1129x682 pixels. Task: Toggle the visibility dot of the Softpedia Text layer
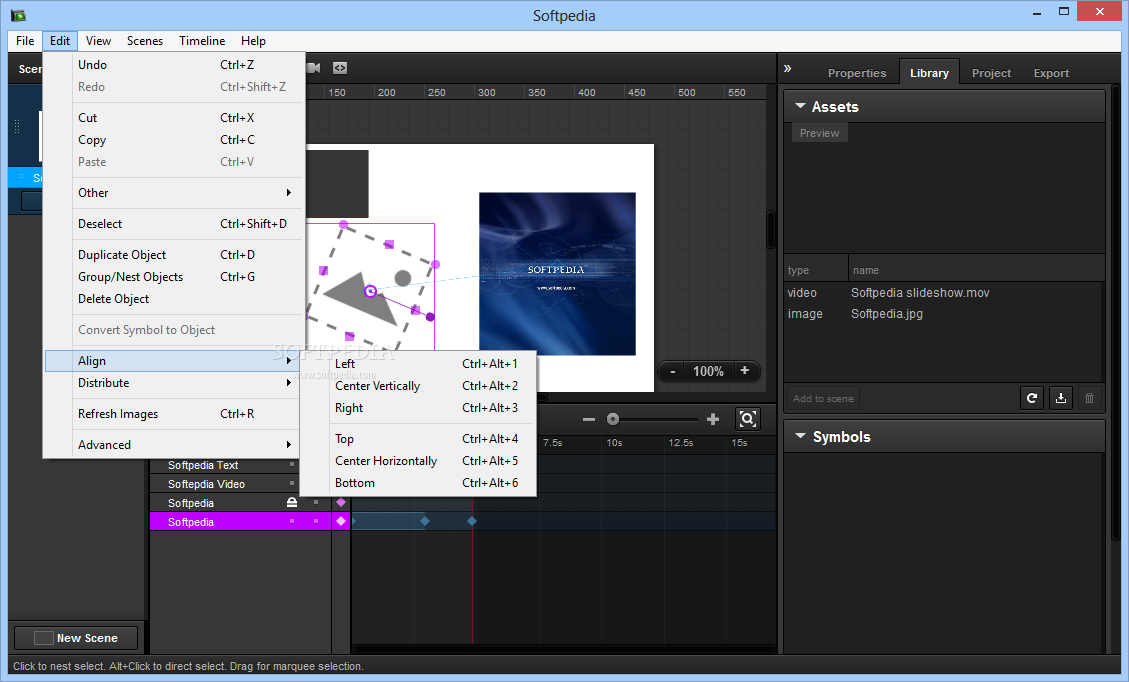click(x=292, y=465)
